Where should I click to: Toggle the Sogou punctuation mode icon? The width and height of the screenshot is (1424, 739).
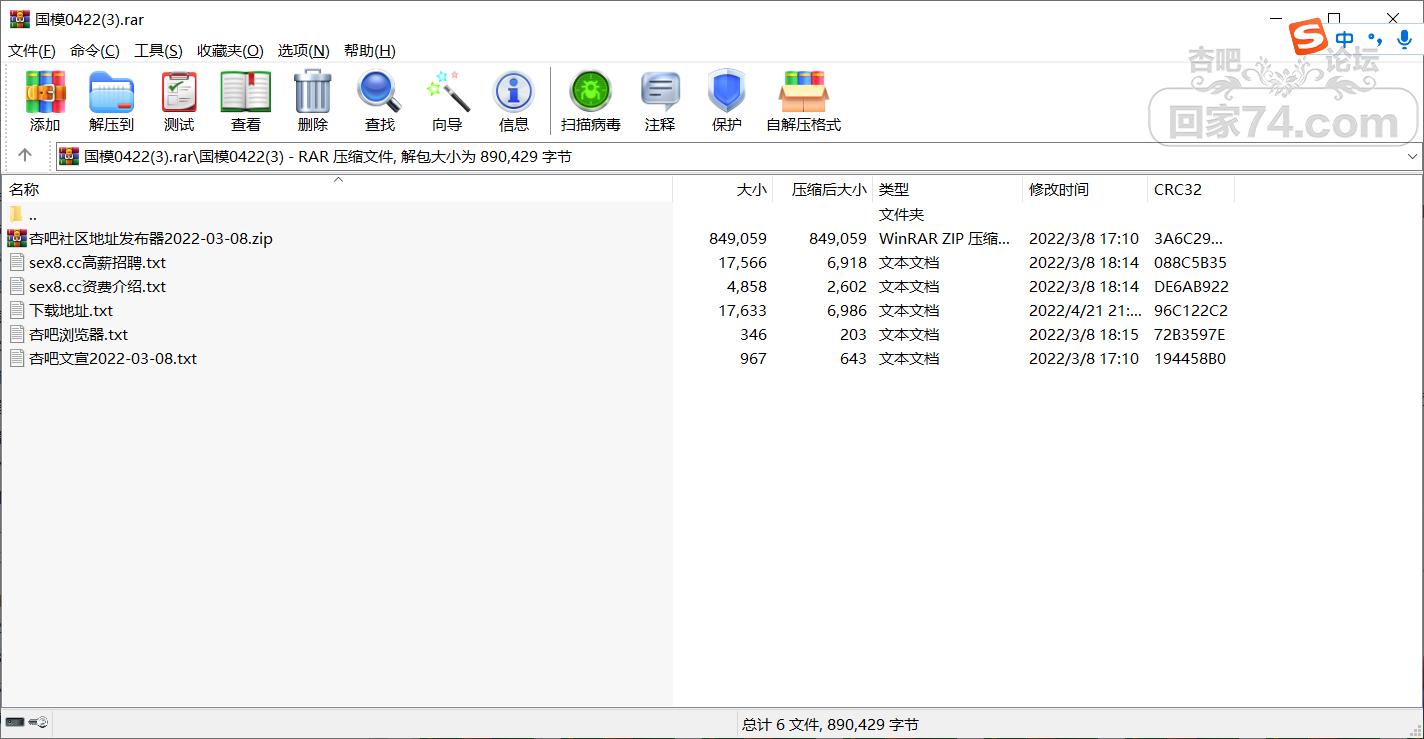tap(1375, 39)
